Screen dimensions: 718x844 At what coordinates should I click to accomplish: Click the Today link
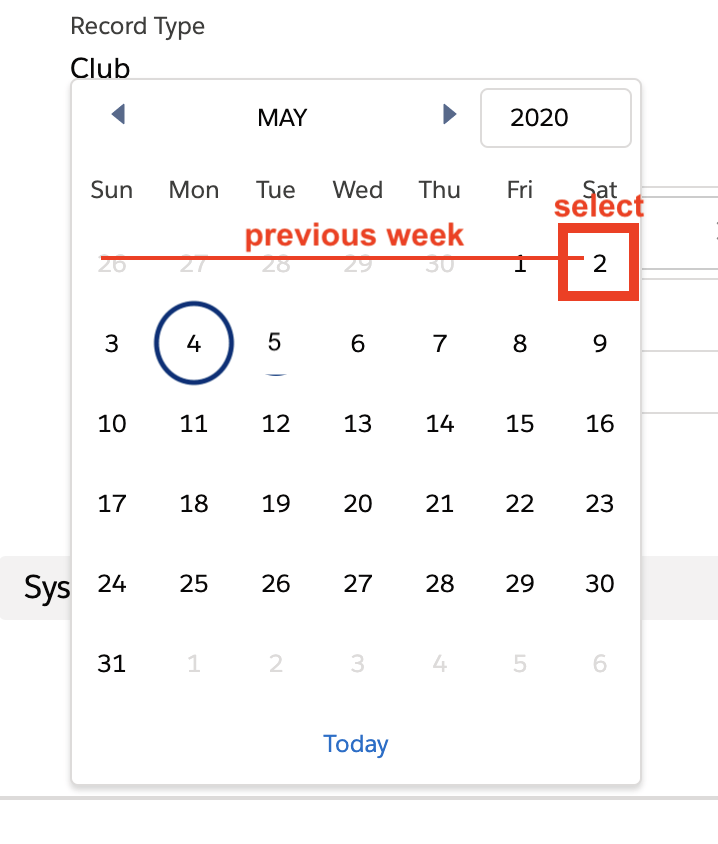[356, 744]
